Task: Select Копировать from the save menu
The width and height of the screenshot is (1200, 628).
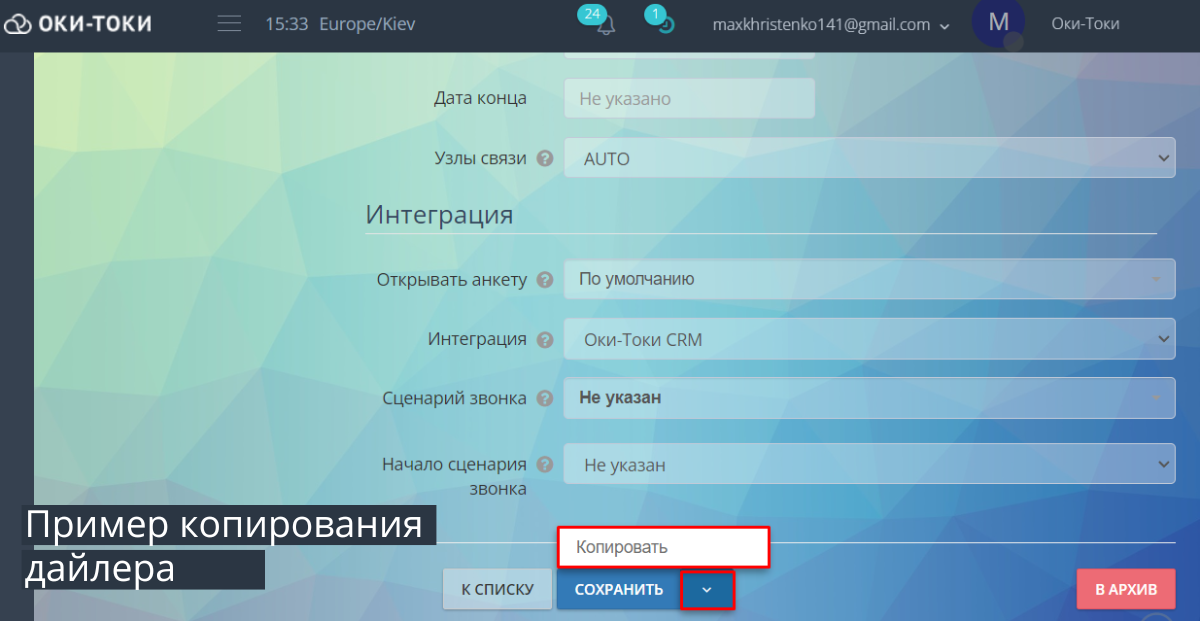Action: (663, 547)
